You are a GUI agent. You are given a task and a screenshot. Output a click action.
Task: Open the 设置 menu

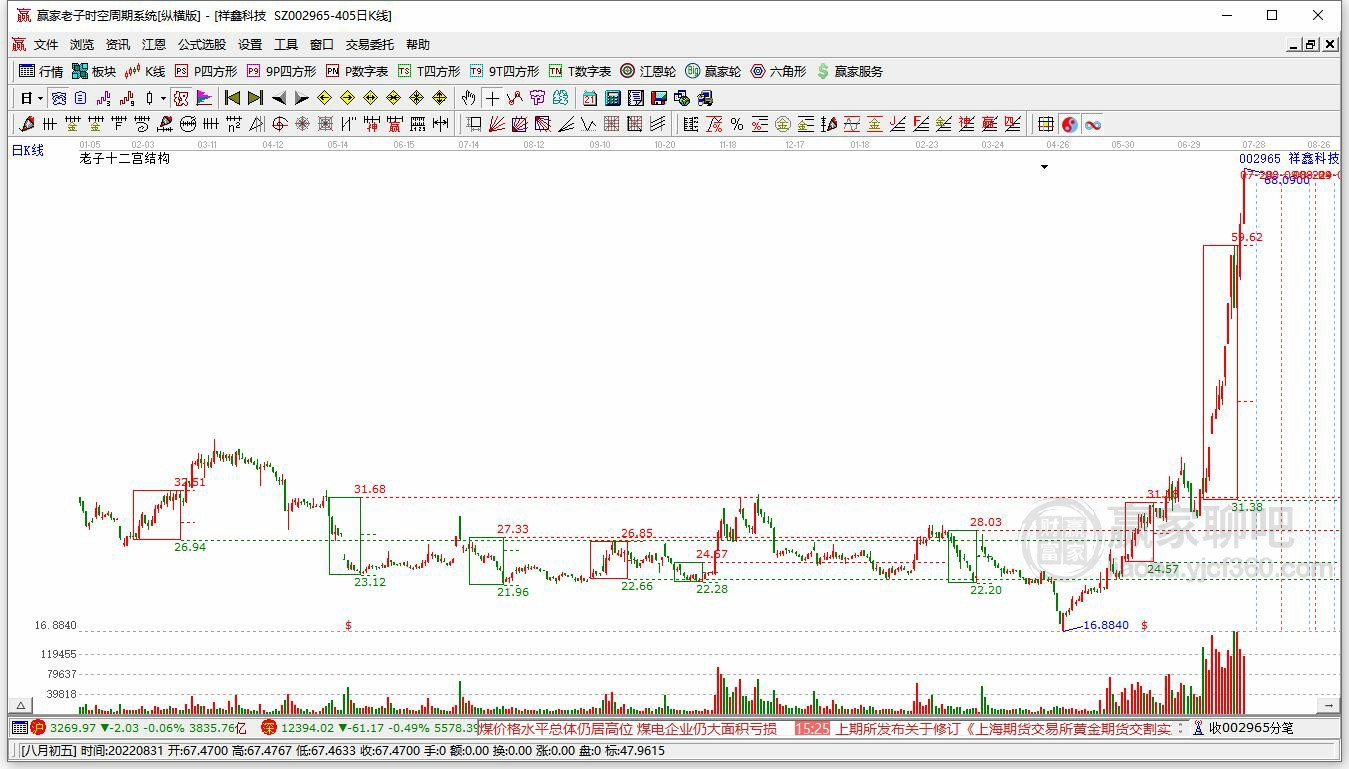click(250, 45)
